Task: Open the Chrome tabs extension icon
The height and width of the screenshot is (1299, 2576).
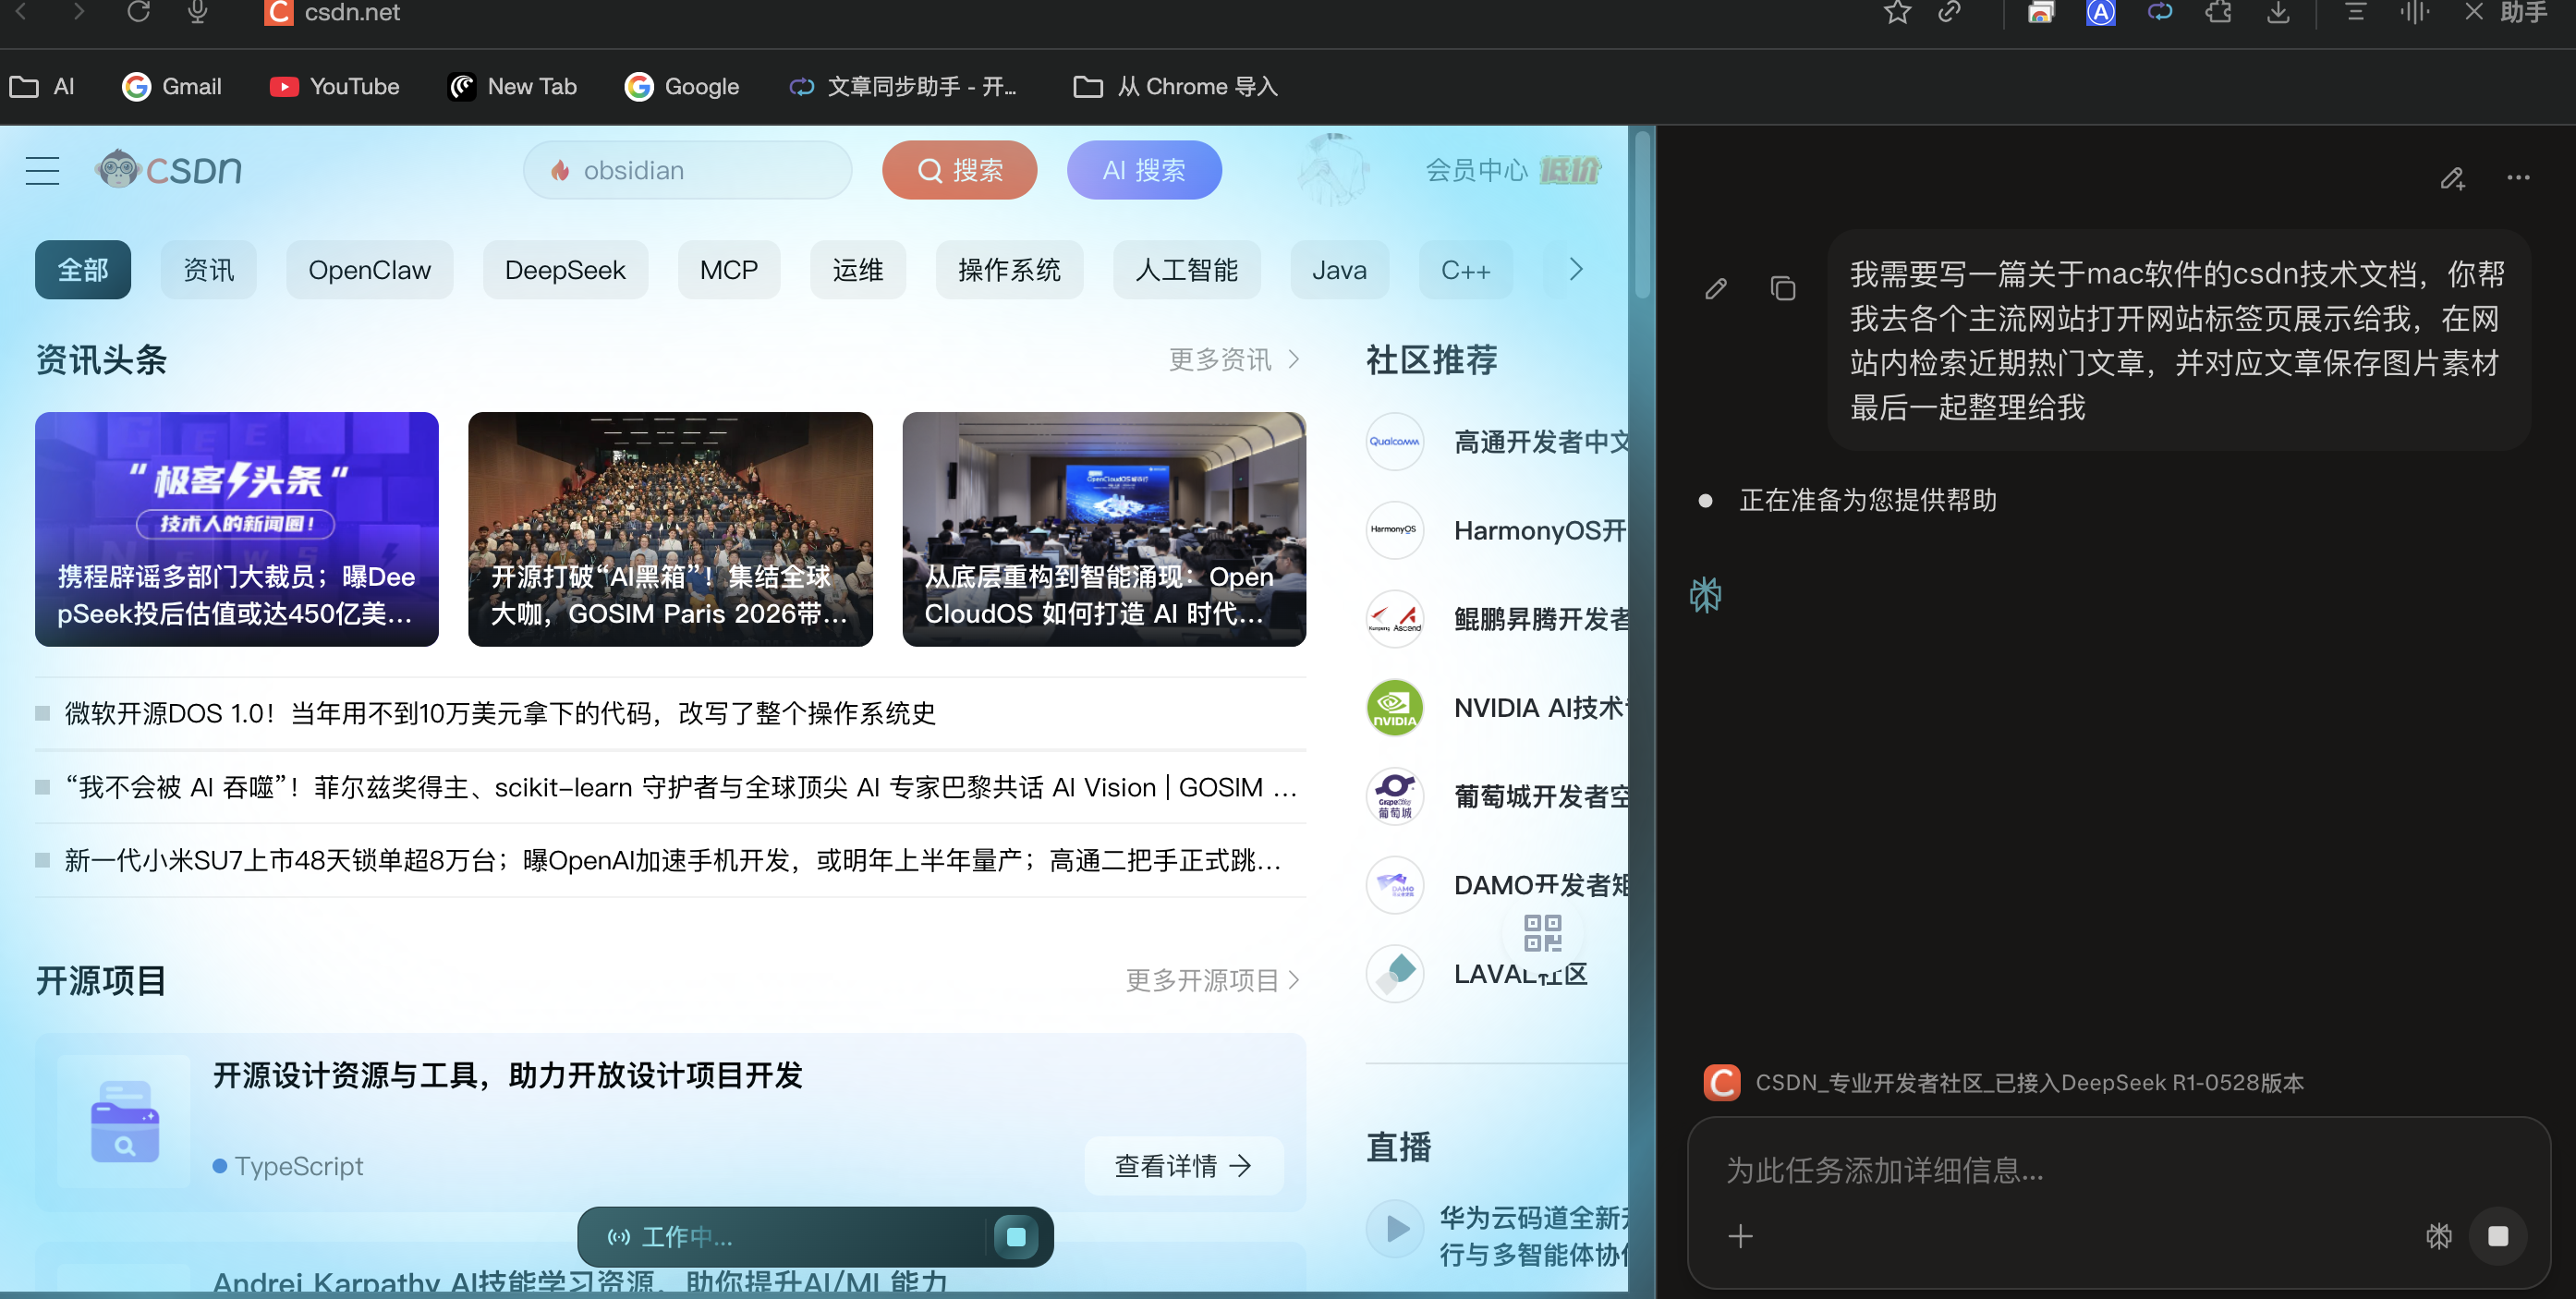Action: tap(2040, 12)
